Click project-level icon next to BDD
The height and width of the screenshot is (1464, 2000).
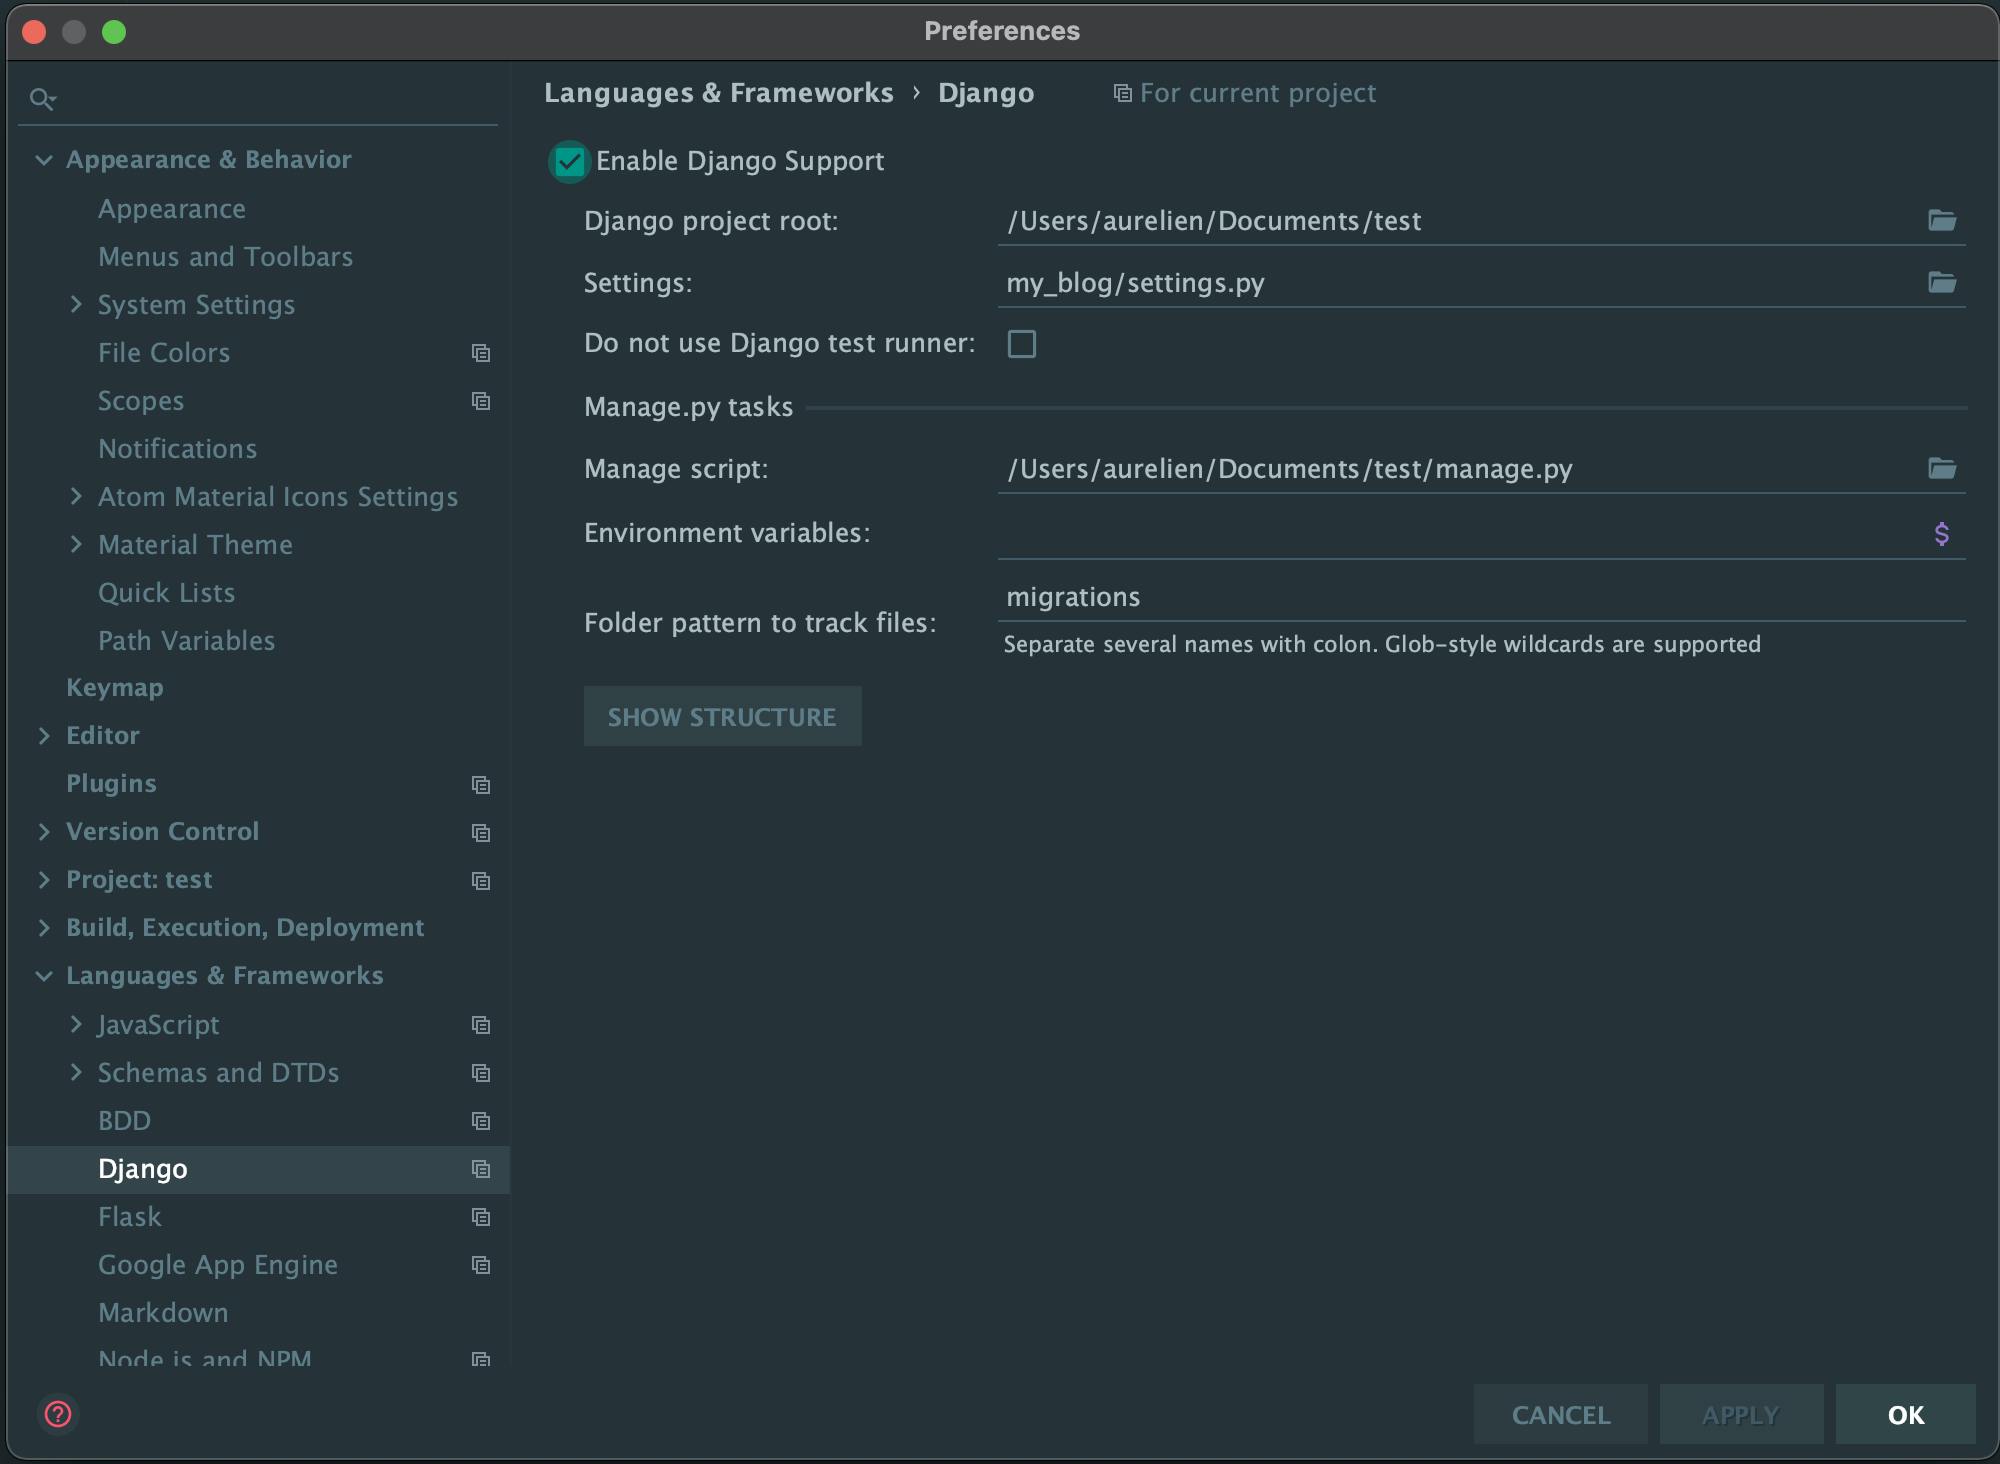pos(481,1121)
